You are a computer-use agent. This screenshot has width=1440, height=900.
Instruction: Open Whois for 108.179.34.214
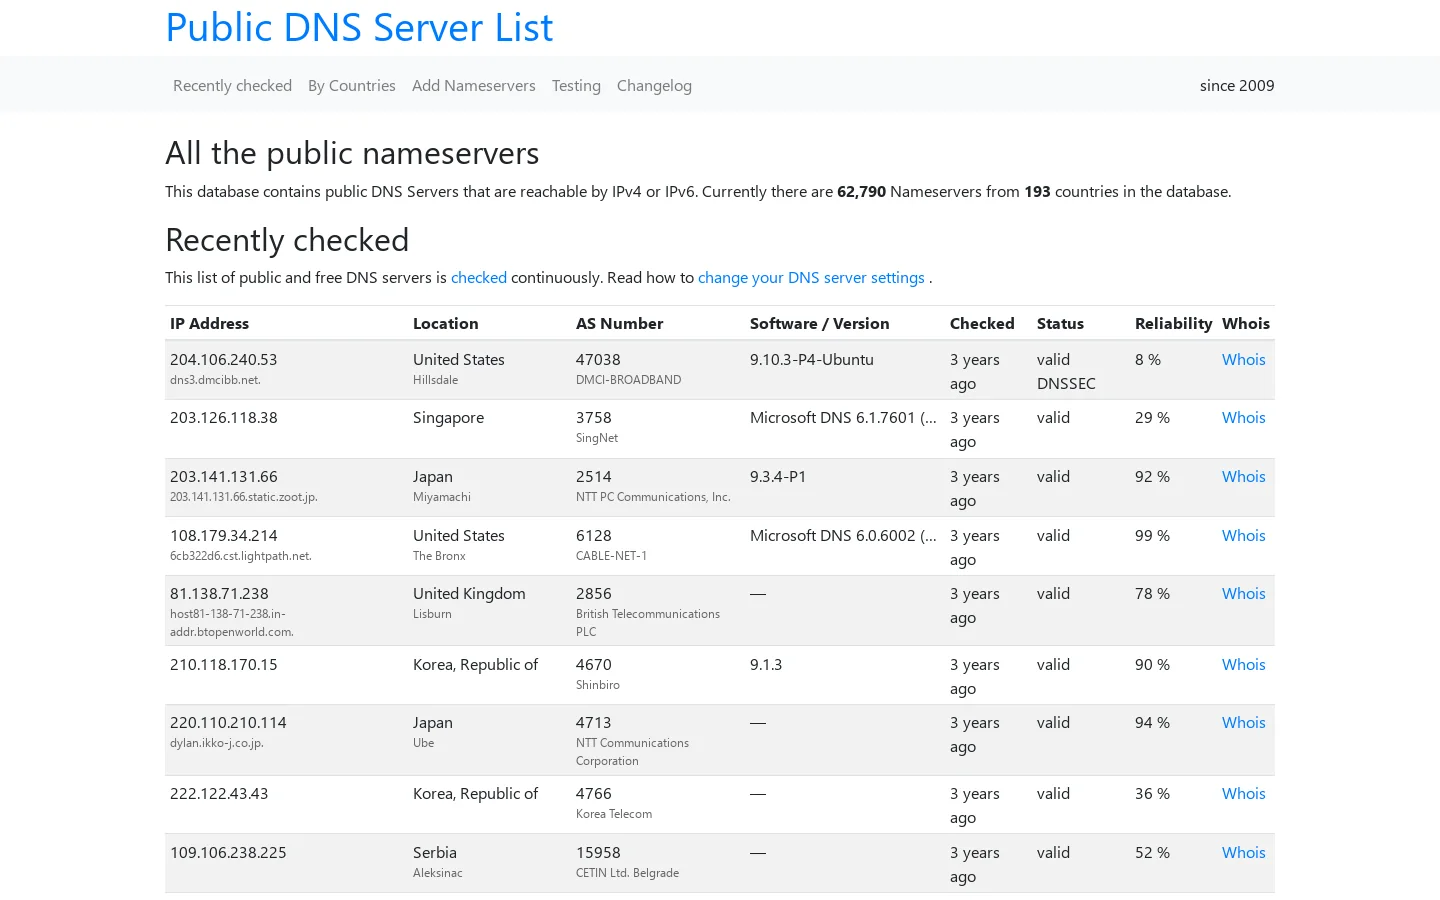tap(1243, 535)
